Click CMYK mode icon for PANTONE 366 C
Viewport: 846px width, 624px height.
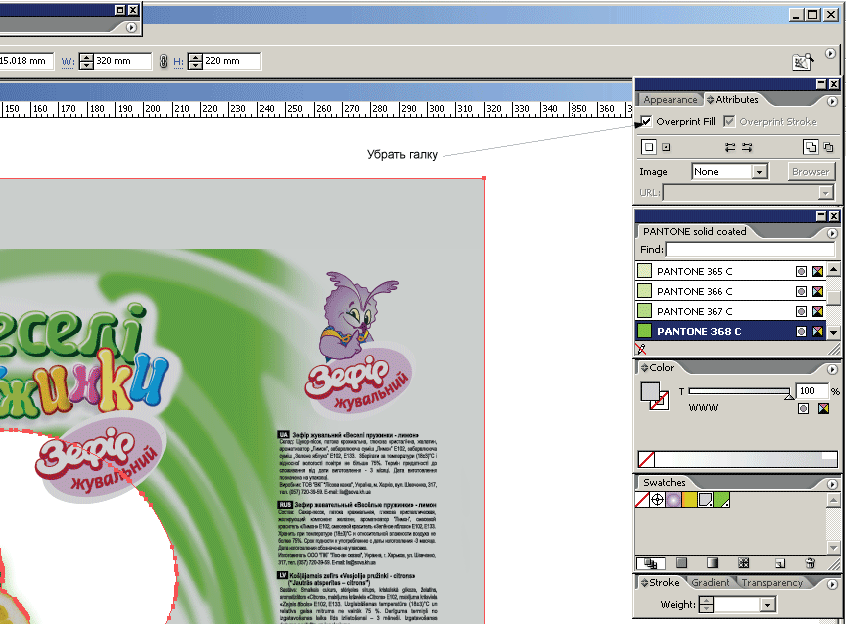click(818, 291)
